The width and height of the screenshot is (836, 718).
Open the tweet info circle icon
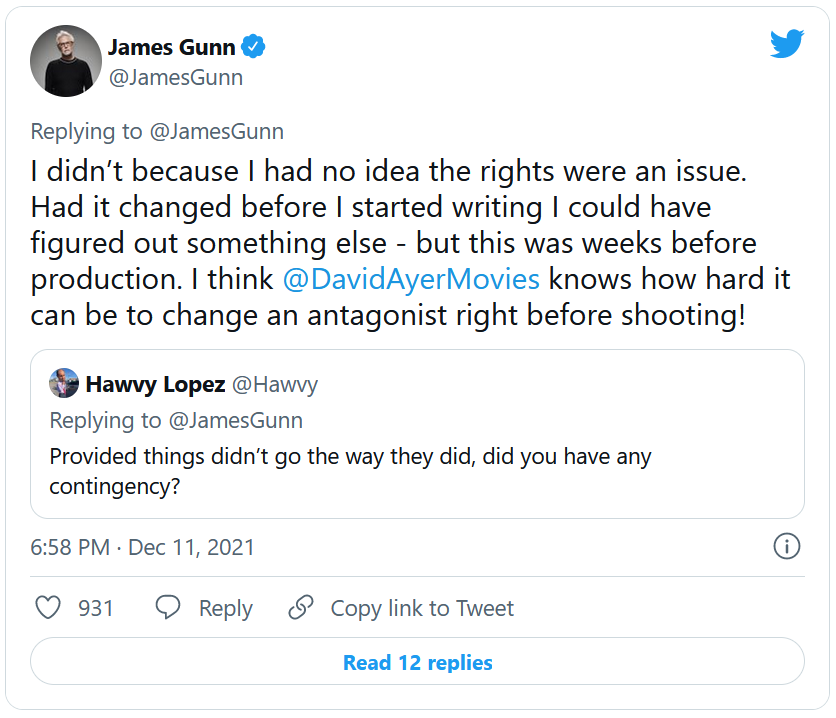(787, 546)
